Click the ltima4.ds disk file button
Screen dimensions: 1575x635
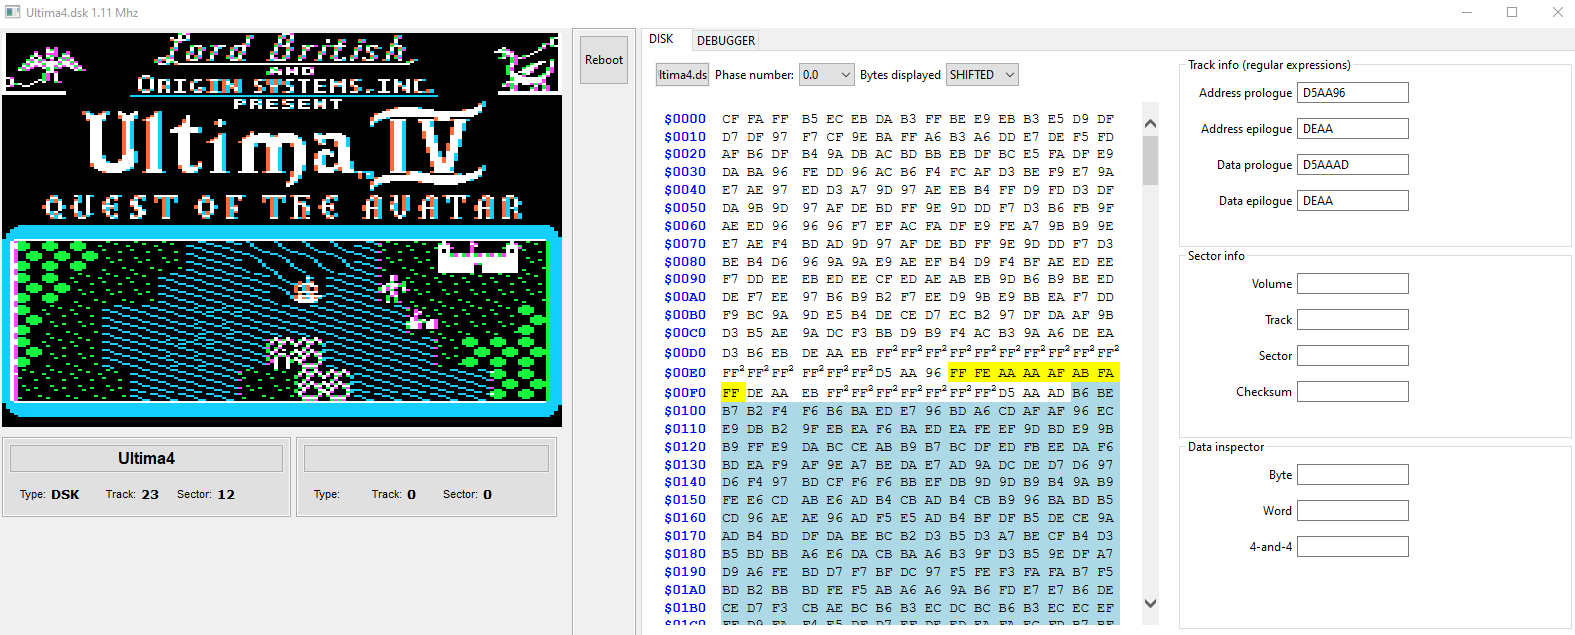click(x=682, y=75)
